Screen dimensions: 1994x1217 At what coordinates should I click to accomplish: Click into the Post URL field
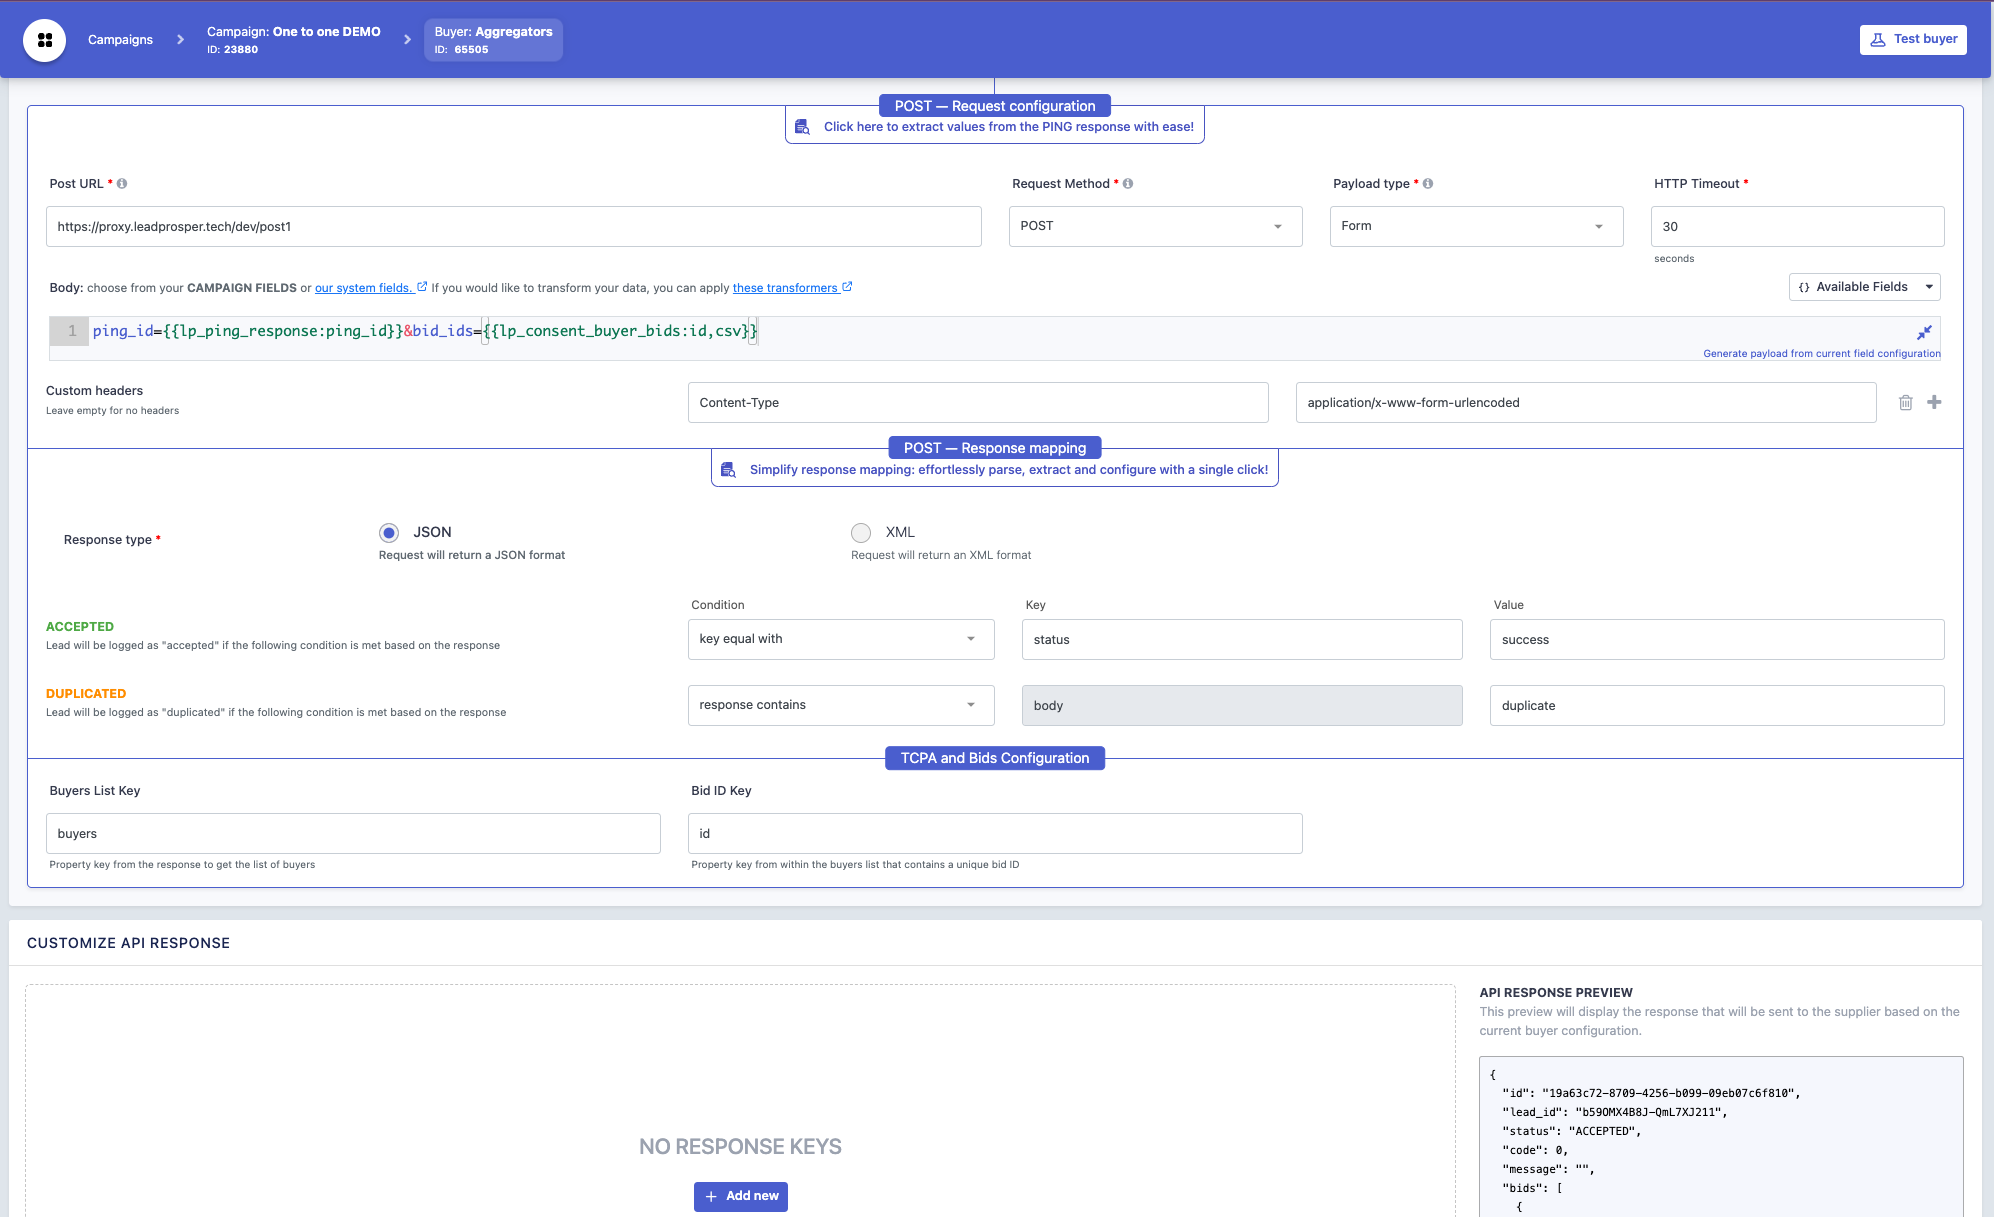tap(513, 227)
